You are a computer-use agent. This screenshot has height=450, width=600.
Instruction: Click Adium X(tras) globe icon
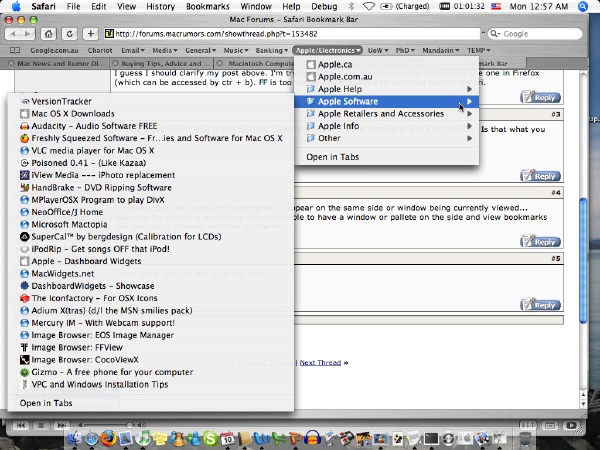tap(24, 310)
